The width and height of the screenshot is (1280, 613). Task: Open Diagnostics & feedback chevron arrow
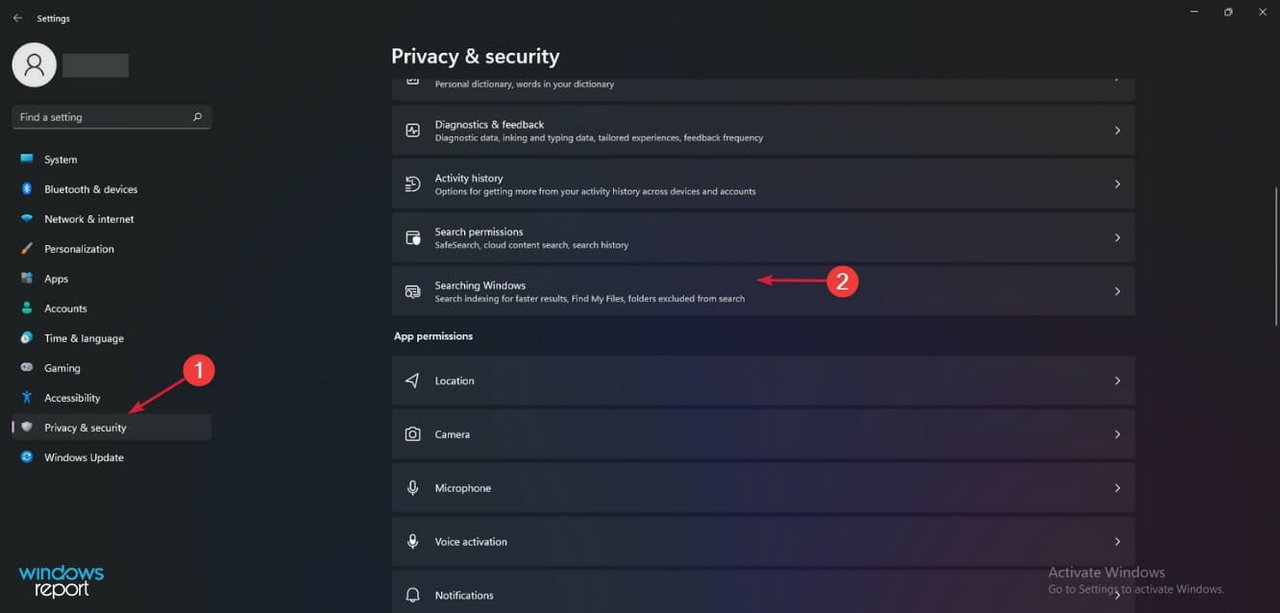tap(1117, 131)
